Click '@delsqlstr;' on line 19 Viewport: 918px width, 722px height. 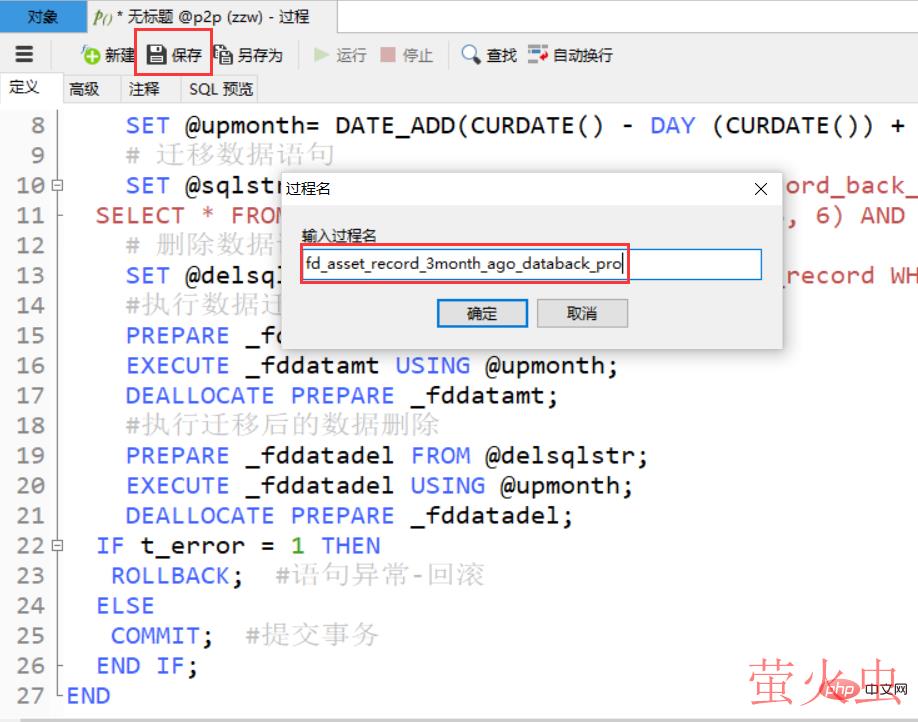[566, 456]
